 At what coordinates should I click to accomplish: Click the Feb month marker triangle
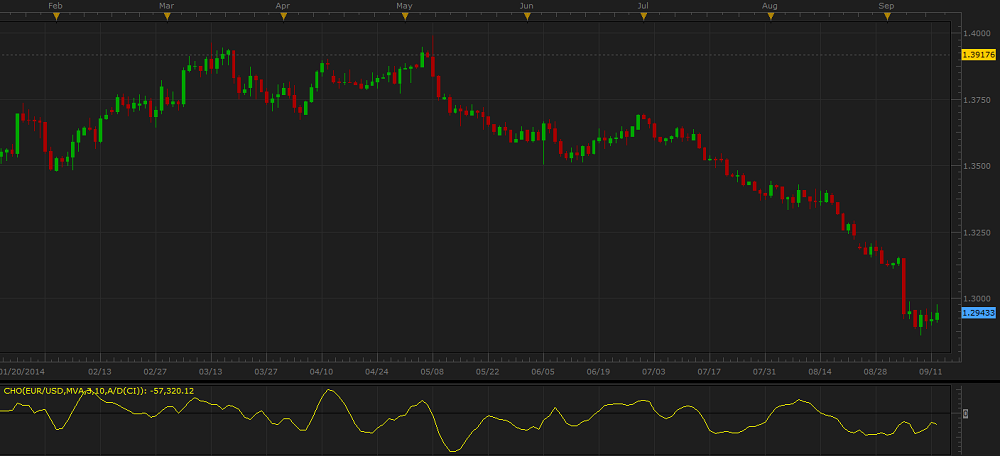[x=55, y=17]
